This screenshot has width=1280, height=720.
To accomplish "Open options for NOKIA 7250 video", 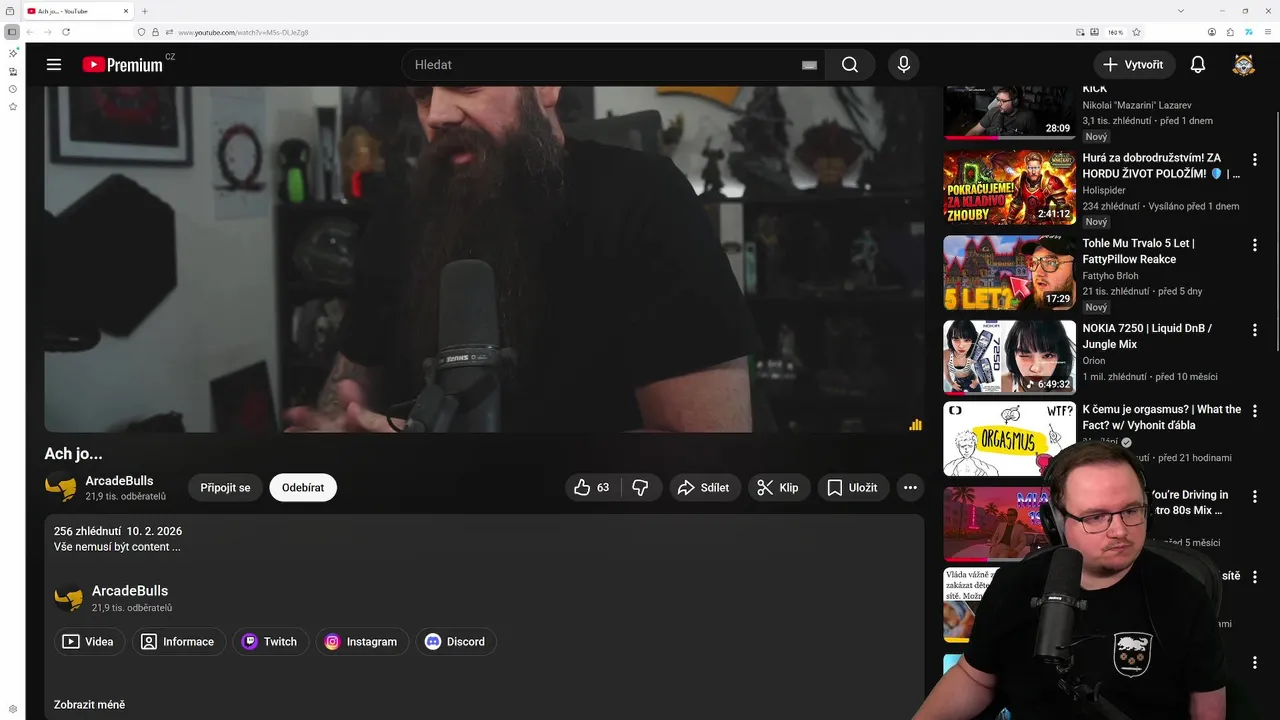I will 1255,330.
